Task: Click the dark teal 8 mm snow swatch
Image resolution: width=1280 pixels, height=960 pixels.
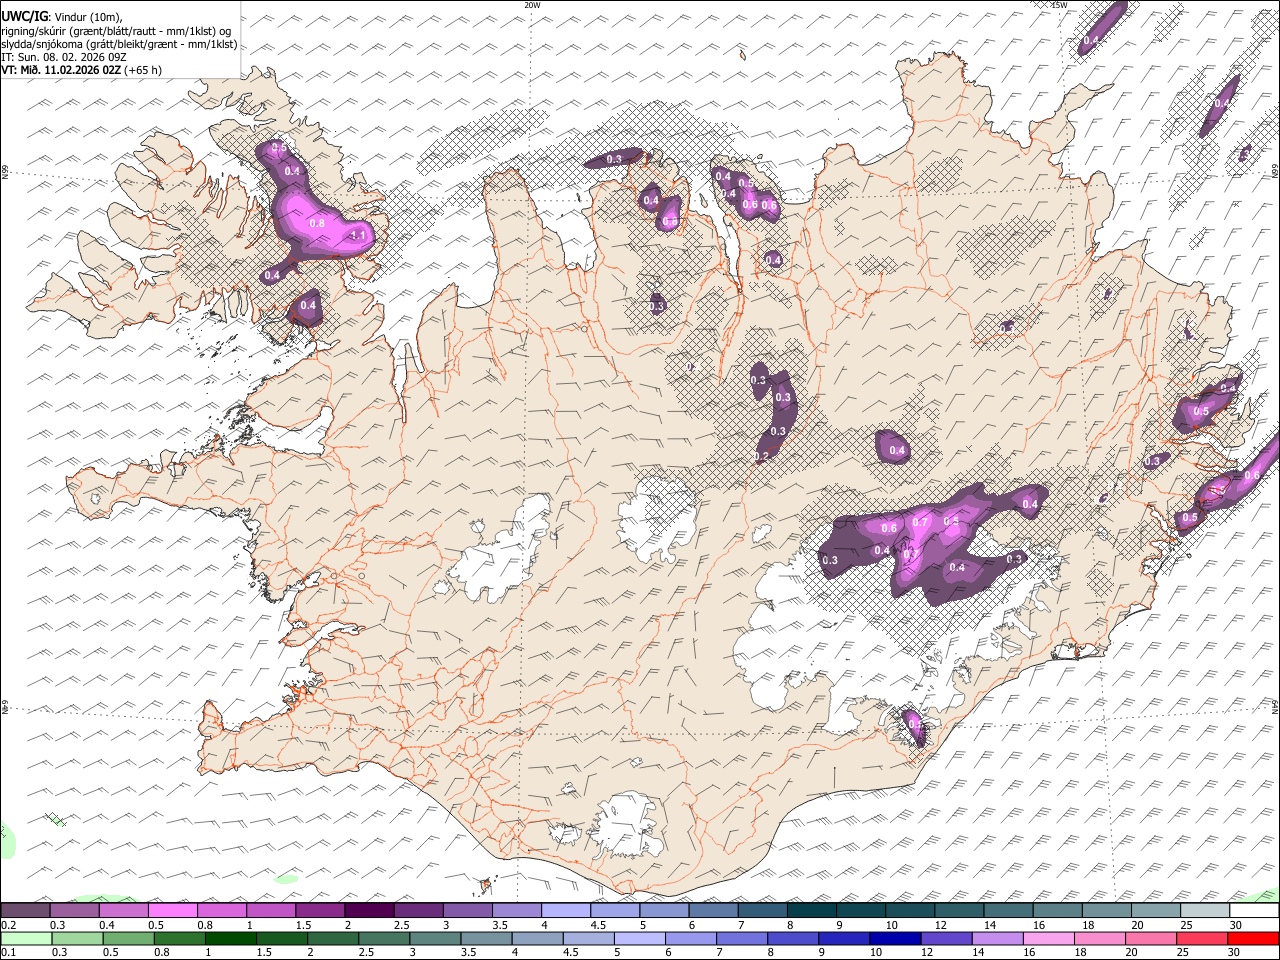Action: 811,911
